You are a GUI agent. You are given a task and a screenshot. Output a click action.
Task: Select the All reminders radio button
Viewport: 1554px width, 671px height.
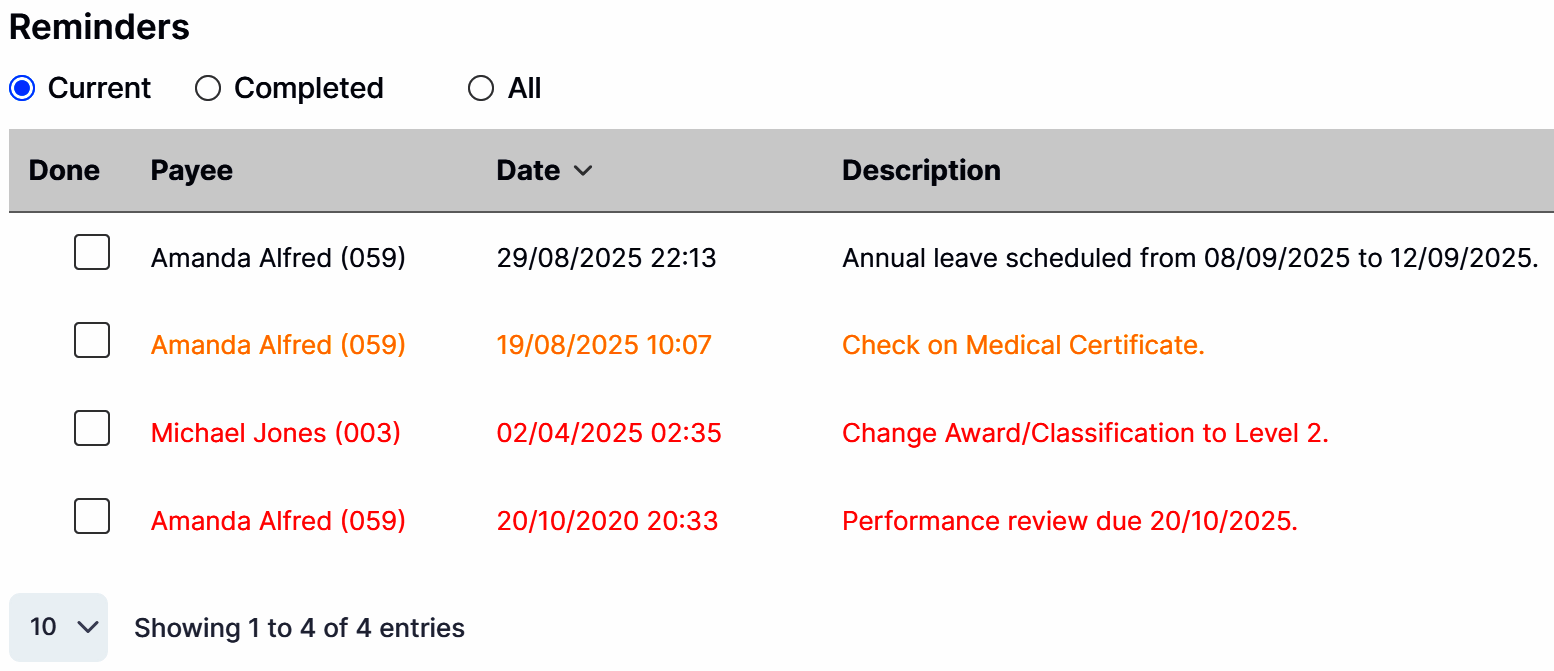coord(481,89)
